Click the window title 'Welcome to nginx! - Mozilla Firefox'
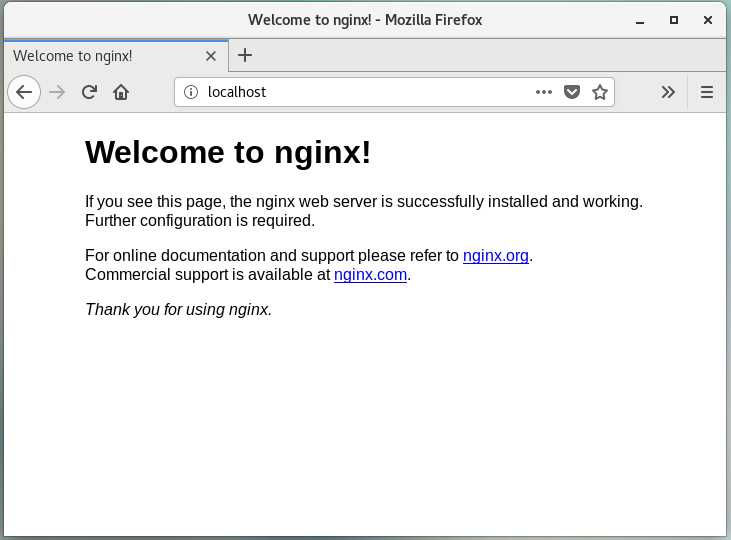Image resolution: width=731 pixels, height=540 pixels. pos(365,20)
